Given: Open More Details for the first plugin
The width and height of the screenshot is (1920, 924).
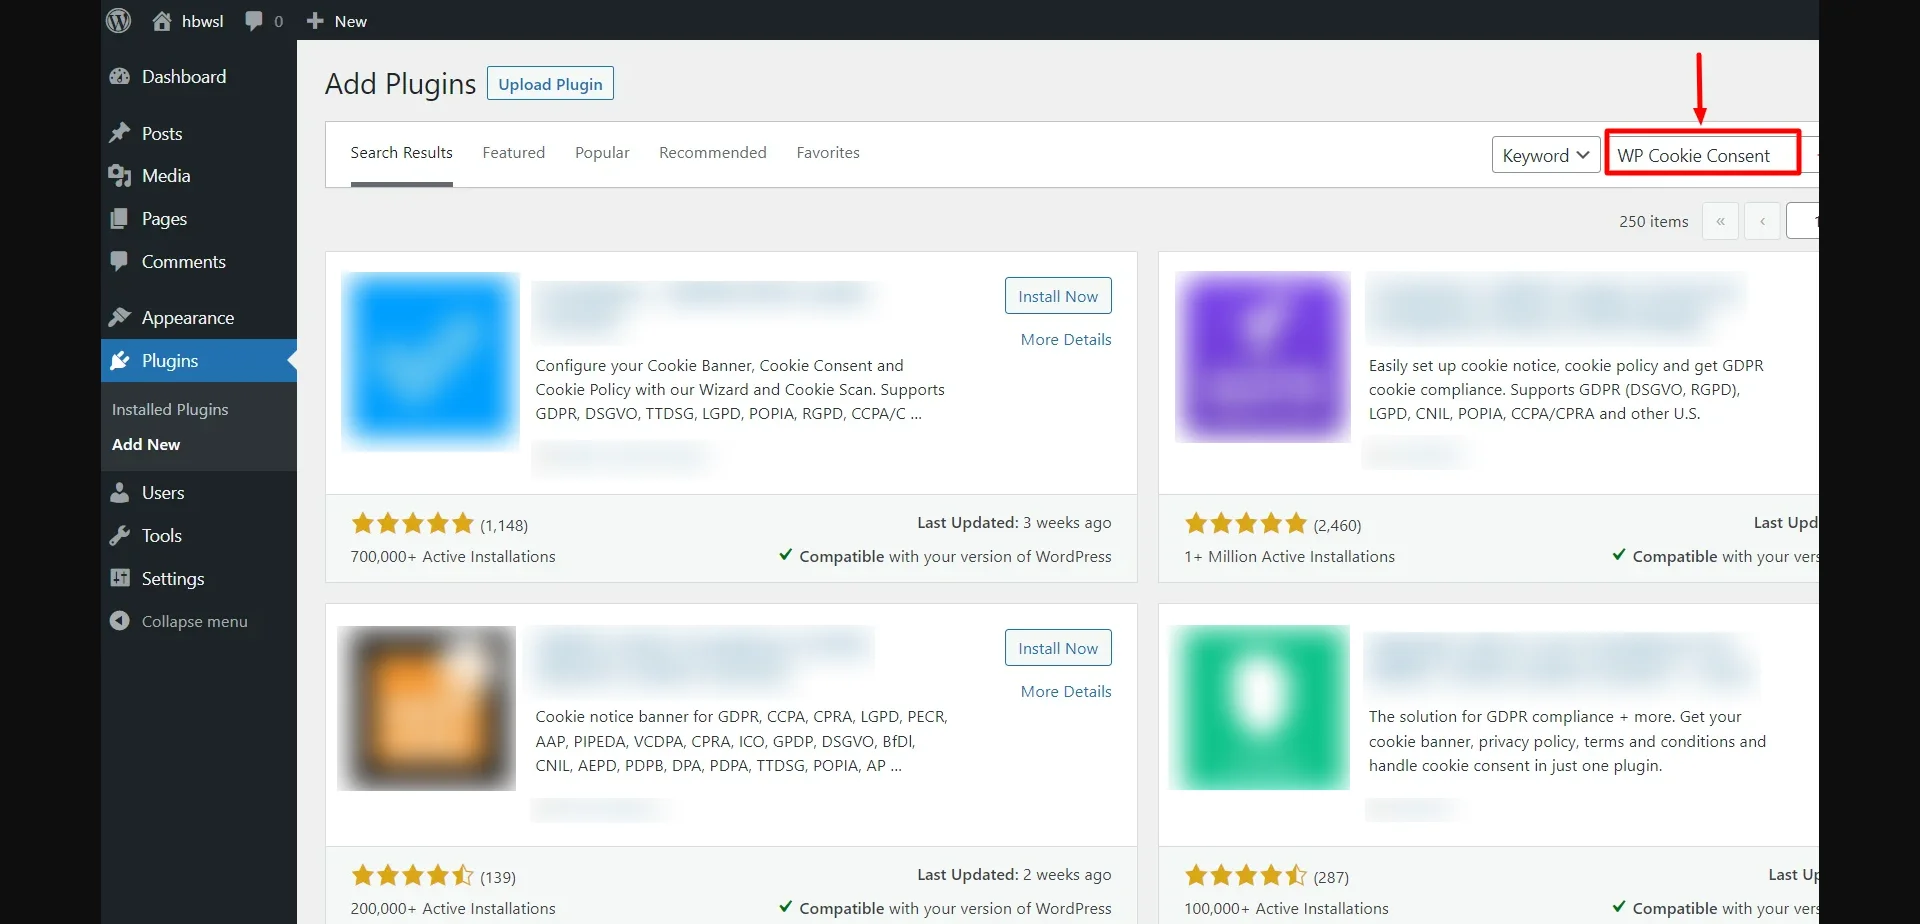Looking at the screenshot, I should [x=1065, y=339].
